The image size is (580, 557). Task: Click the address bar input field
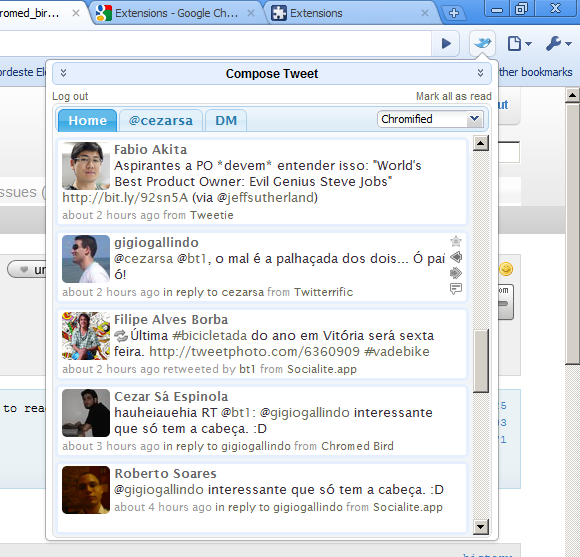215,44
